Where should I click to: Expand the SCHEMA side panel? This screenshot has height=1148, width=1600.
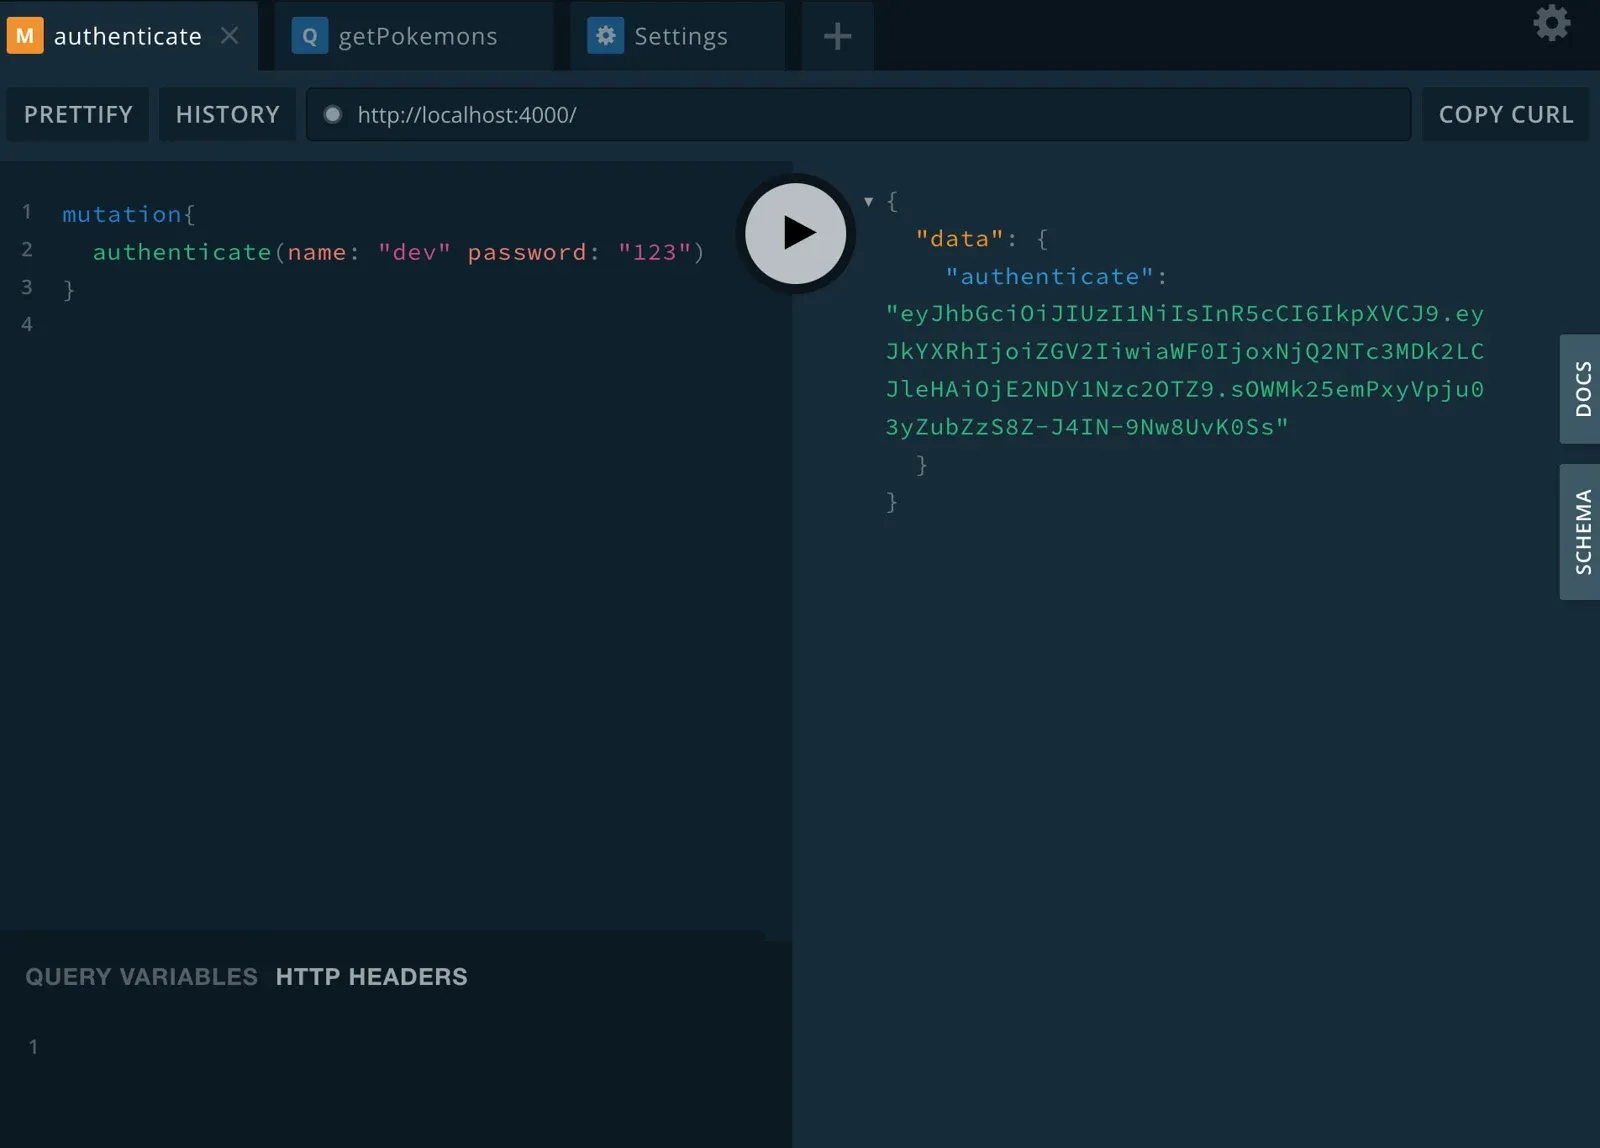[x=1581, y=532]
